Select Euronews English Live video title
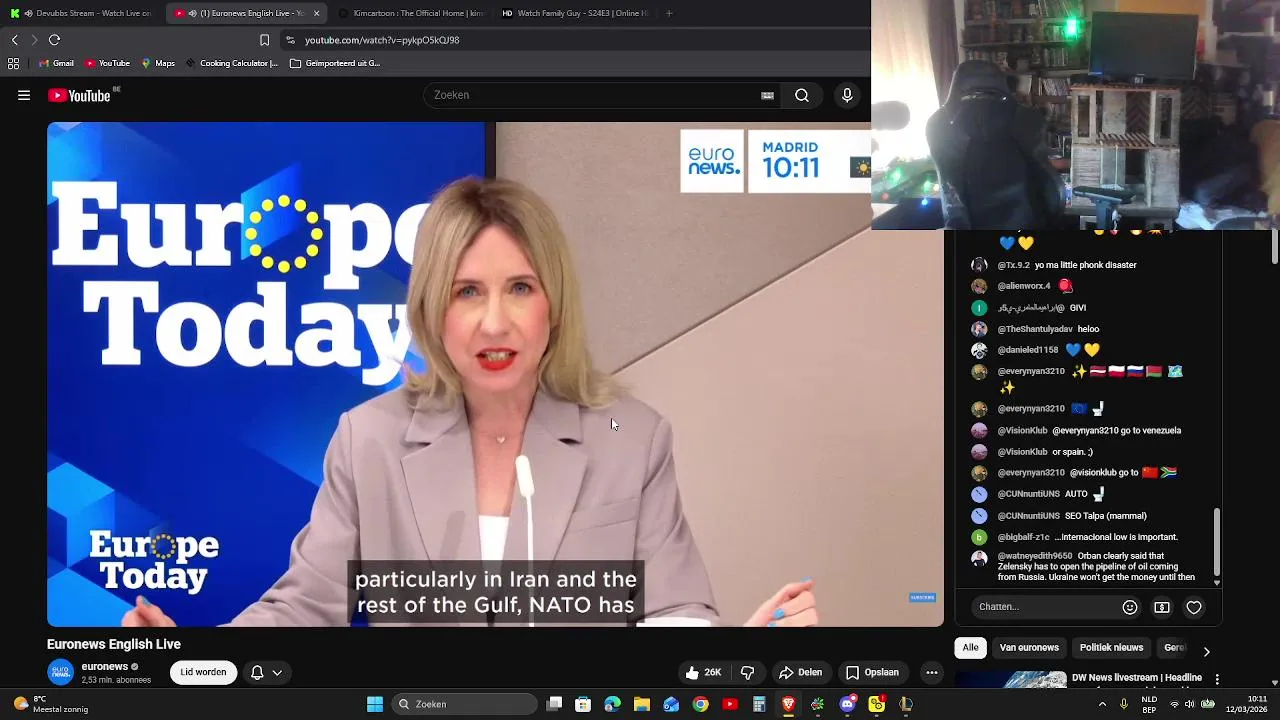This screenshot has width=1280, height=720. pos(114,644)
